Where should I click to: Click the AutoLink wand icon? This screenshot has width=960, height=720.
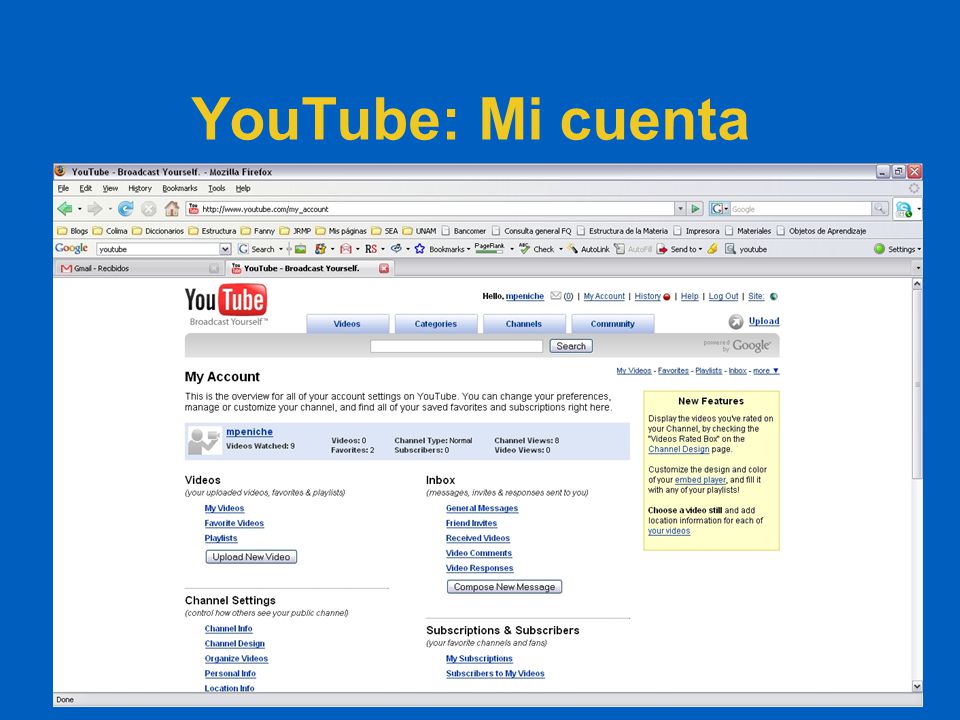click(x=572, y=249)
